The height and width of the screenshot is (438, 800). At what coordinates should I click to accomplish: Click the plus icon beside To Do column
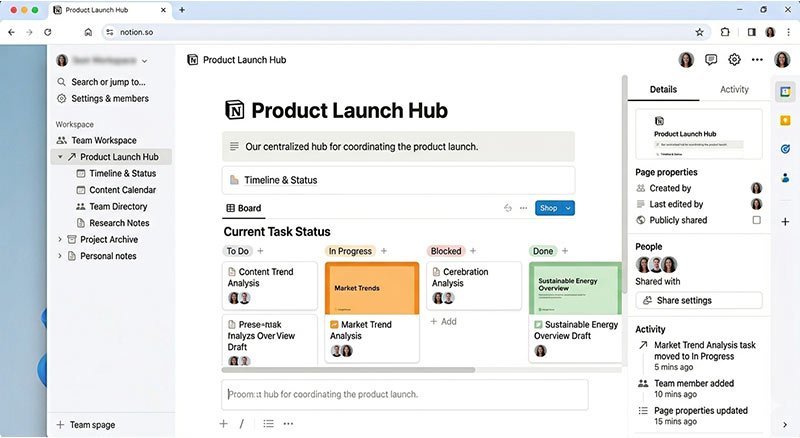(x=261, y=251)
